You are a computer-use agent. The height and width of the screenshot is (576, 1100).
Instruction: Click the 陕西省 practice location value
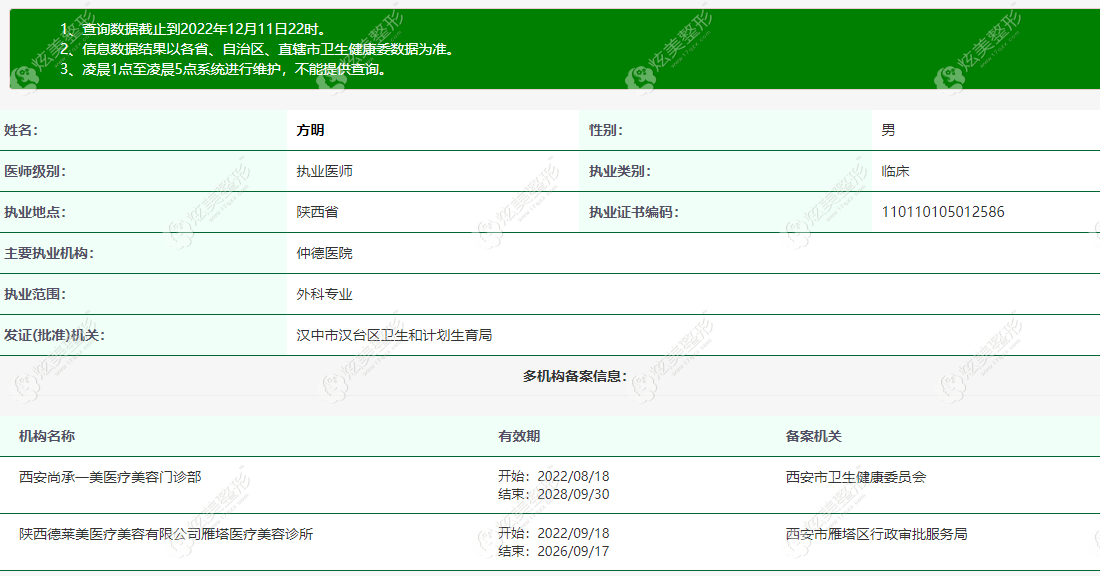point(317,212)
